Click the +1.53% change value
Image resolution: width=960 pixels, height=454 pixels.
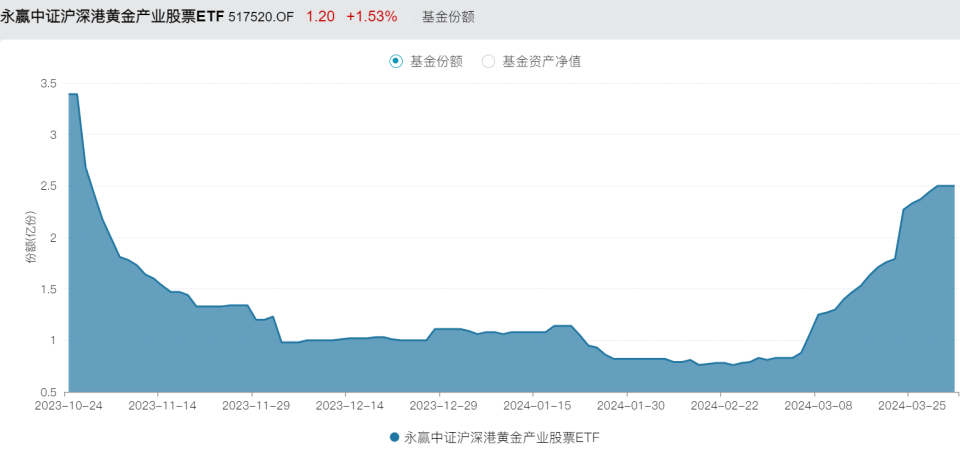point(372,17)
